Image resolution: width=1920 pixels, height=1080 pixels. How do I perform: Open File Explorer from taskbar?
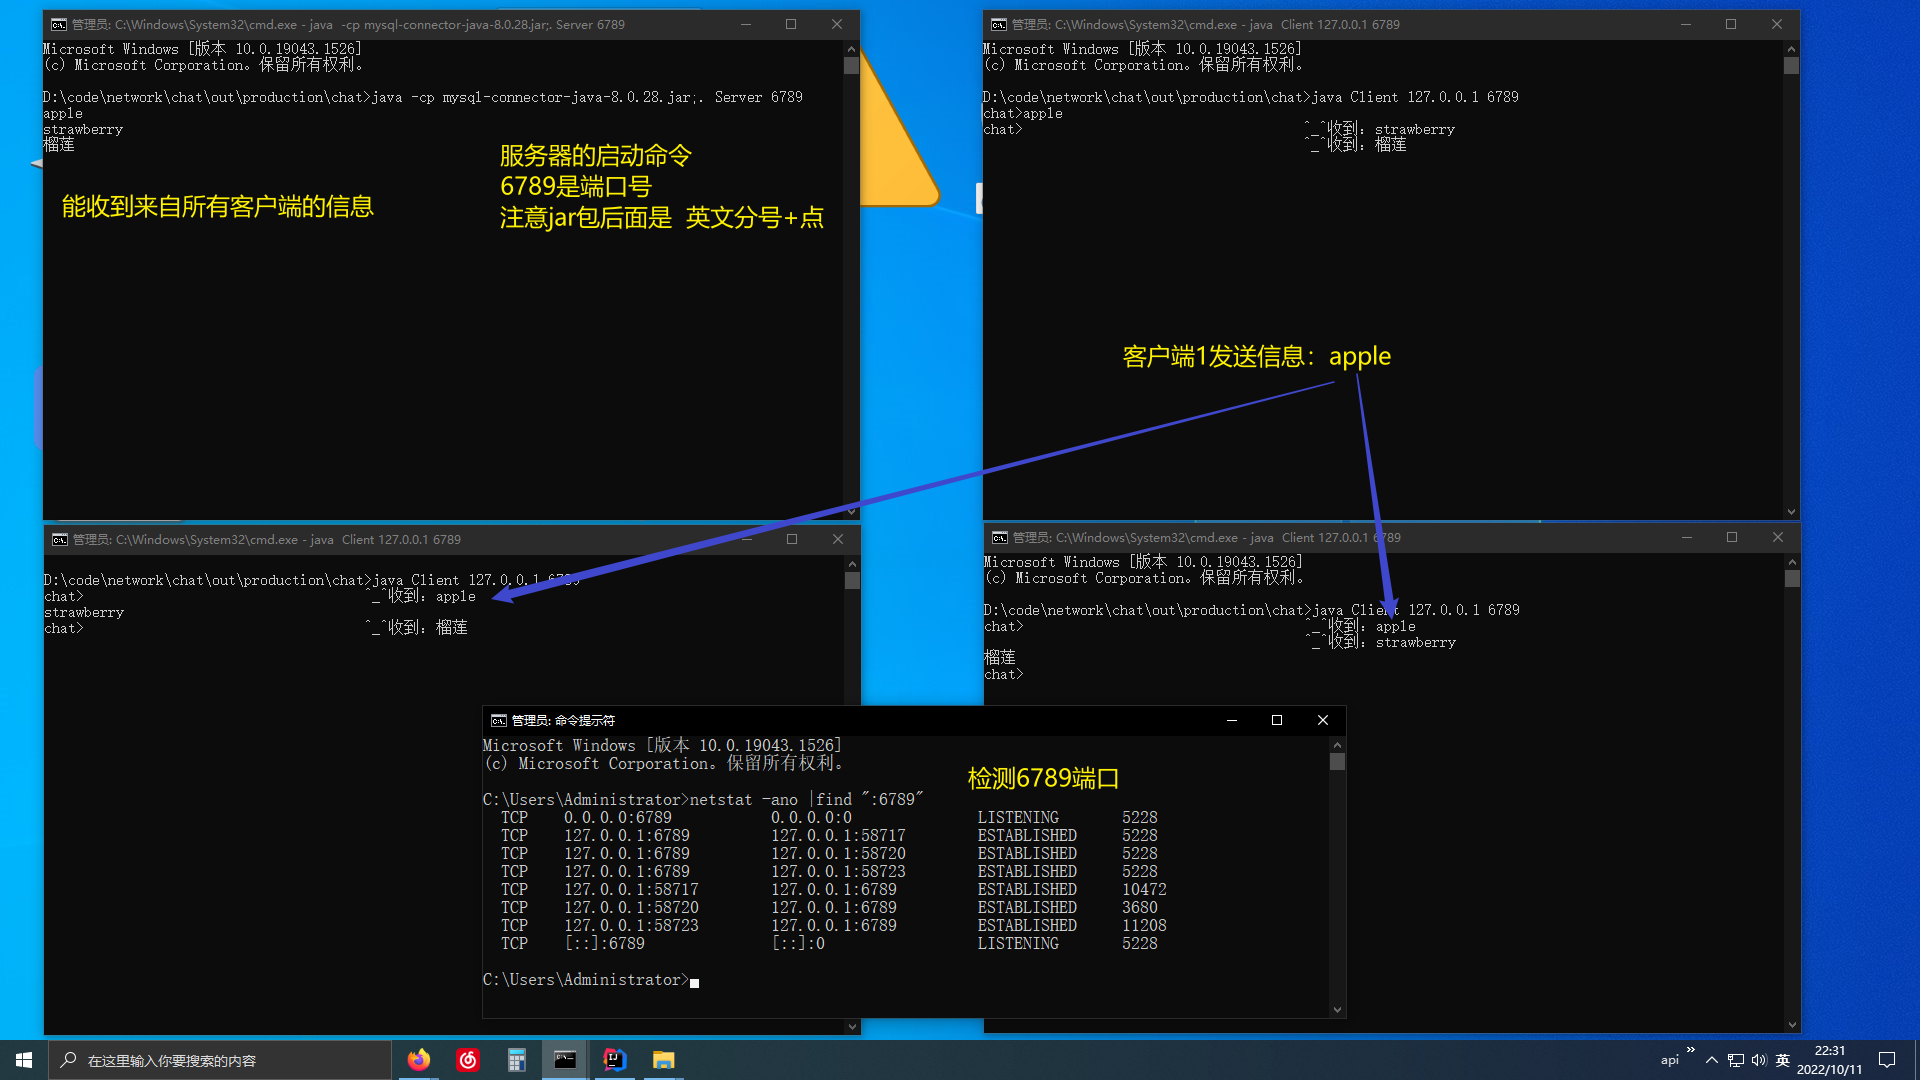[663, 1060]
